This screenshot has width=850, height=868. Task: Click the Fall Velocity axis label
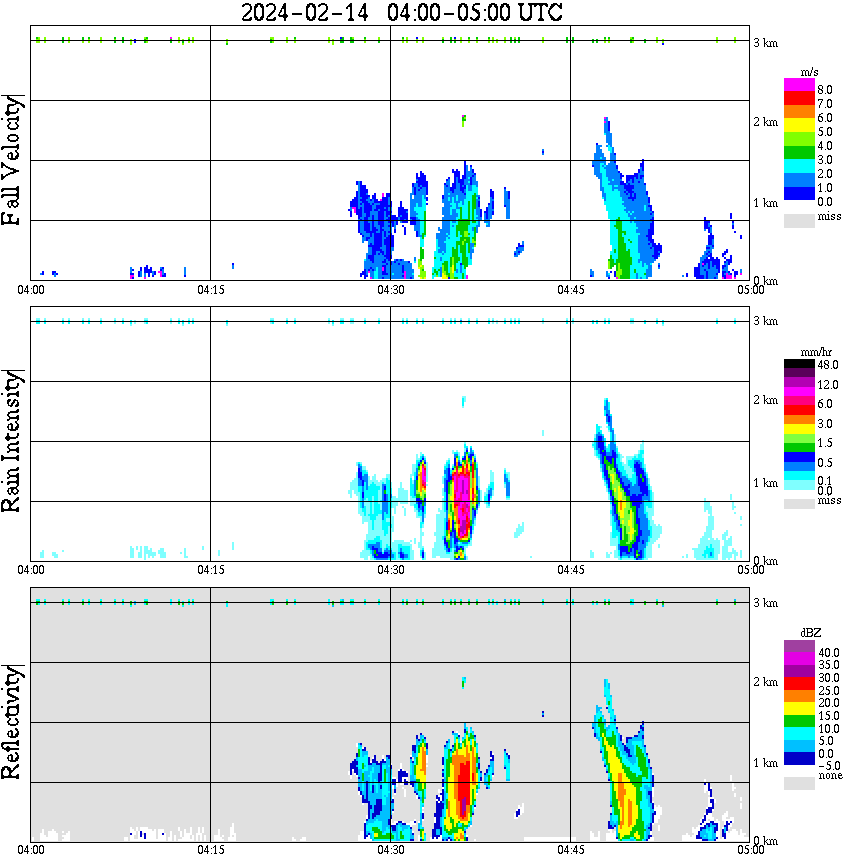pos(11,160)
